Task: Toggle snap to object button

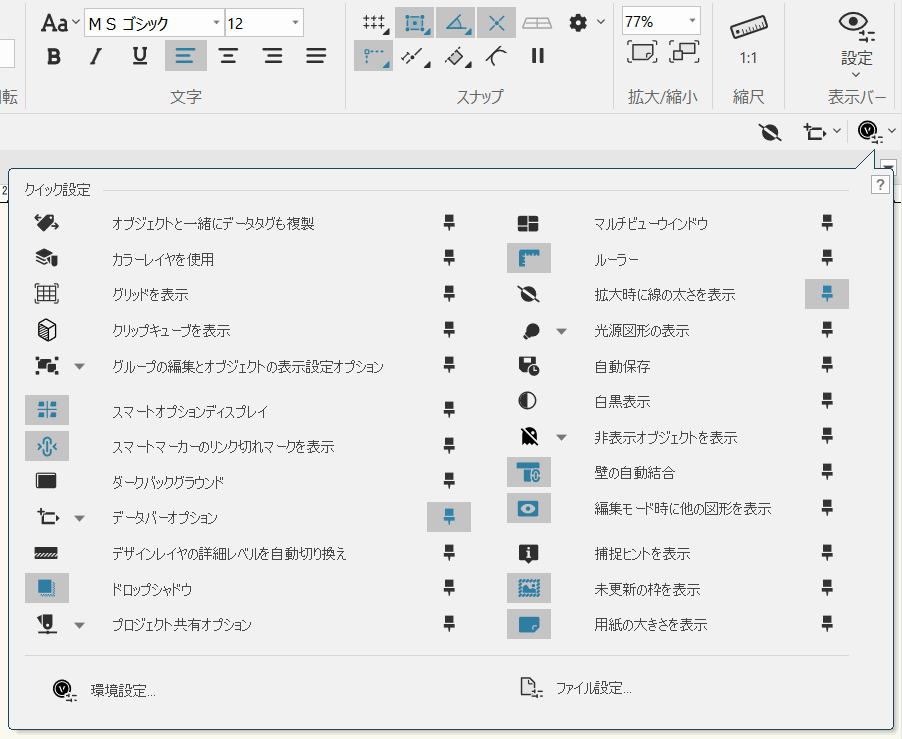Action: pos(415,23)
